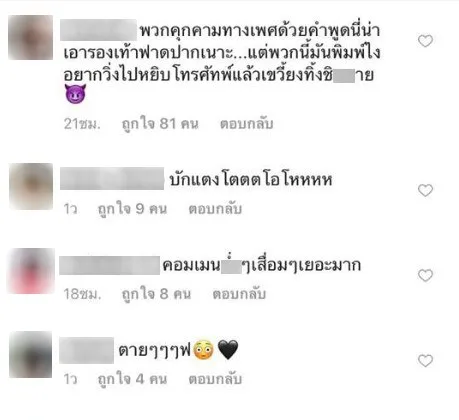Reply to the 21ชม. comment
Viewport: 459px width, 420px height.
[x=246, y=124]
